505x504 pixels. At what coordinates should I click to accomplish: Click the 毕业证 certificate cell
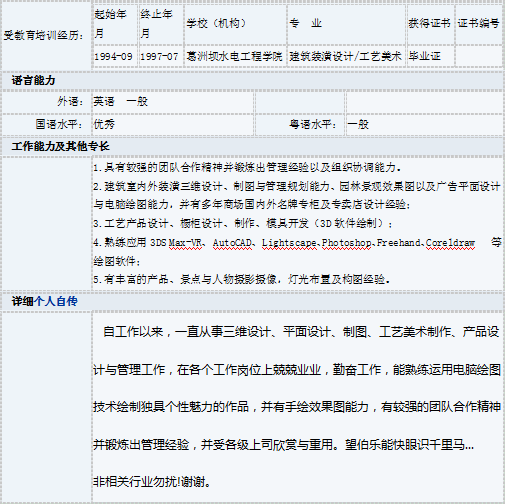[x=425, y=56]
